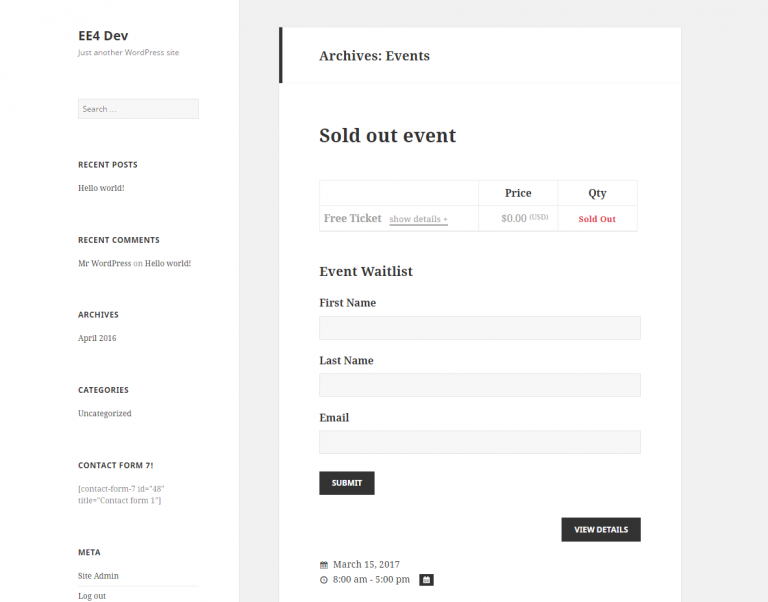Click the Log out link
Image resolution: width=768 pixels, height=602 pixels.
pos(92,596)
